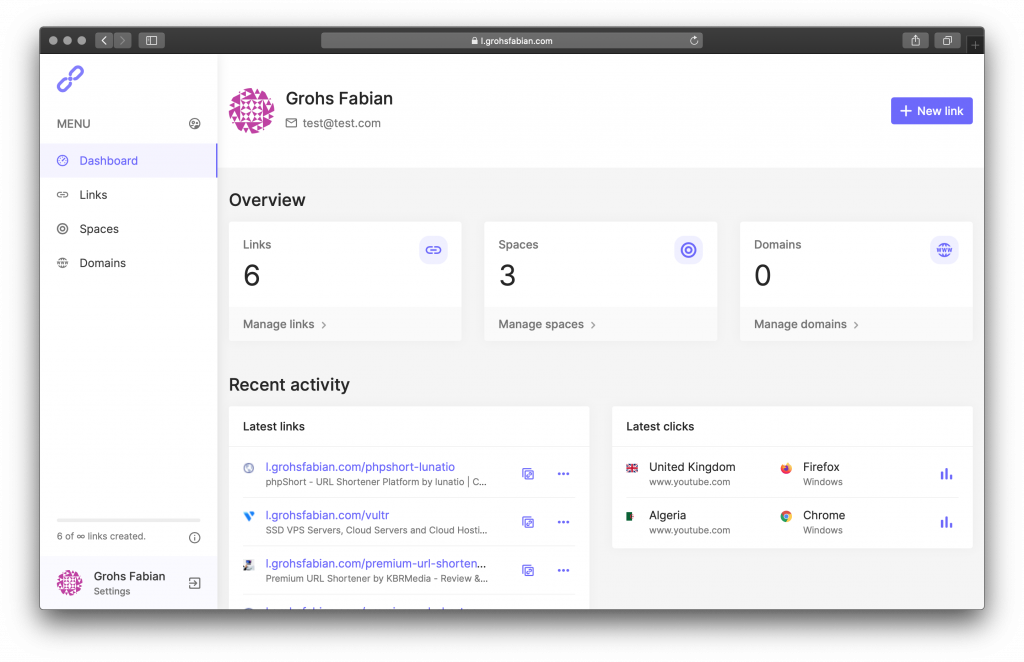This screenshot has width=1024, height=662.
Task: Click the chevron next to Manage links
Action: pos(324,324)
